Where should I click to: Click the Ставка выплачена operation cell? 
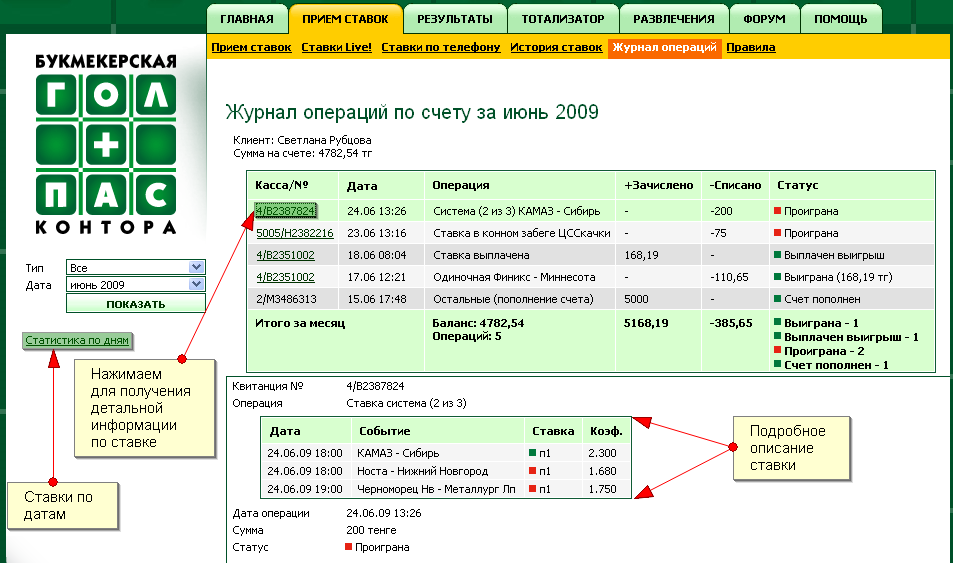[x=481, y=255]
